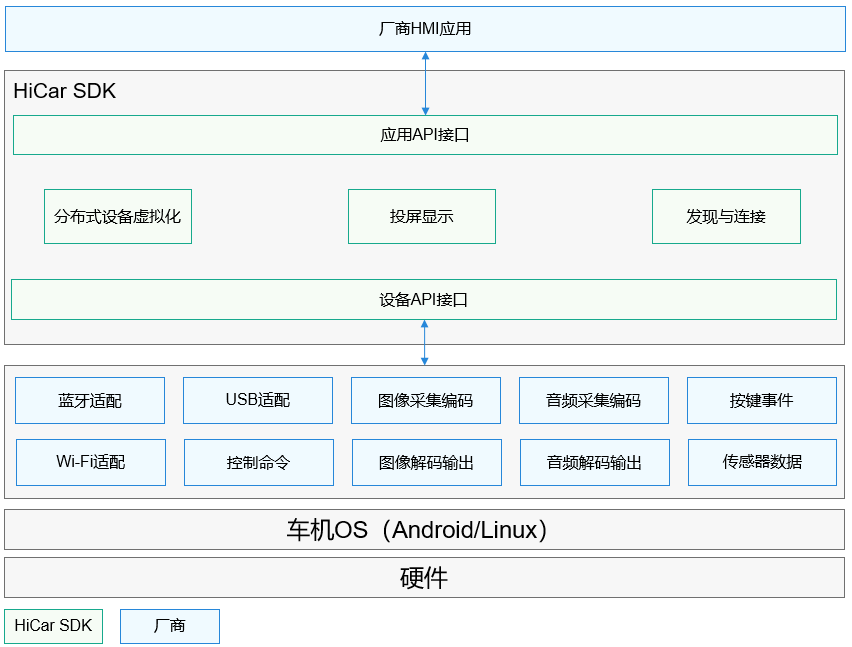This screenshot has height=647, width=852.
Task: Click the 音频解码输出 block
Action: click(x=595, y=462)
